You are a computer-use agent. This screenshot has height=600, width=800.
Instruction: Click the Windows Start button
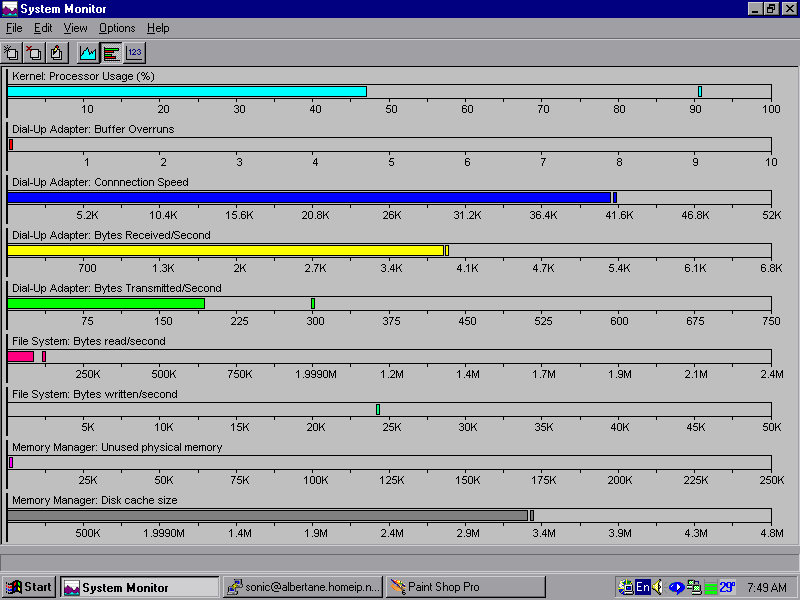(29, 587)
